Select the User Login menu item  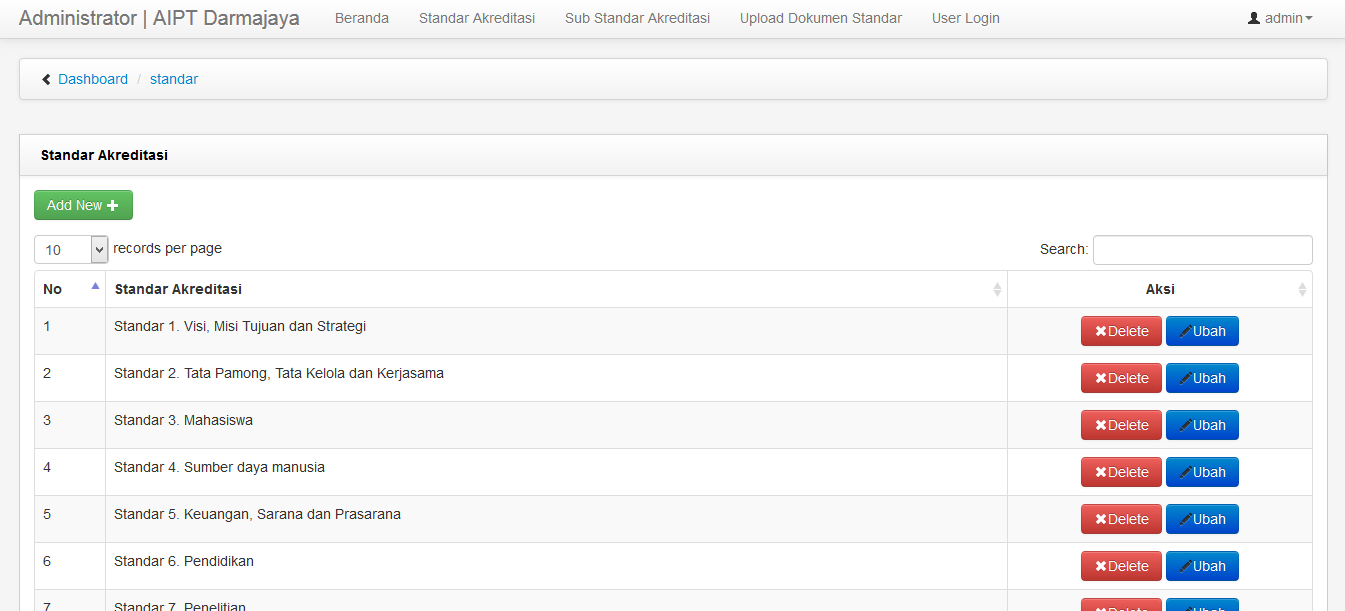[x=965, y=18]
